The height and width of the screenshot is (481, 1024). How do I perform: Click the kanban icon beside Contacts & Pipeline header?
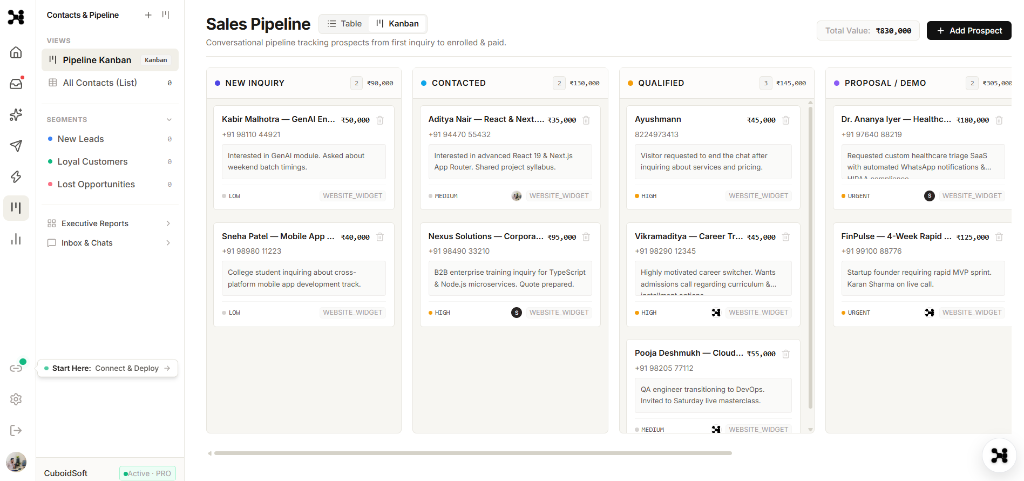[x=165, y=14]
